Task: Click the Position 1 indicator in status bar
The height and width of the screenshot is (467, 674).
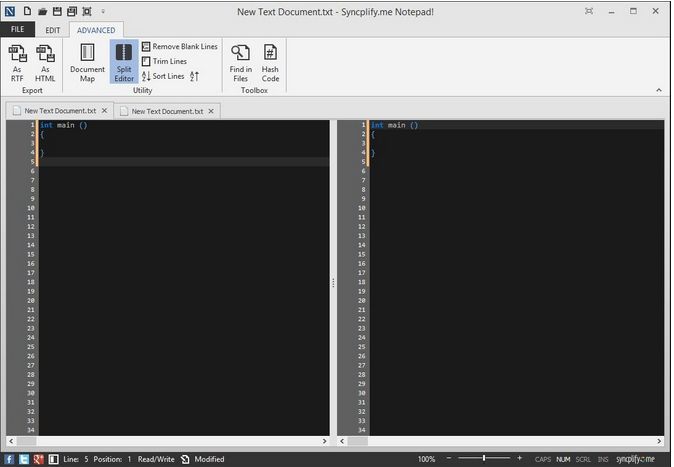Action: (x=112, y=459)
